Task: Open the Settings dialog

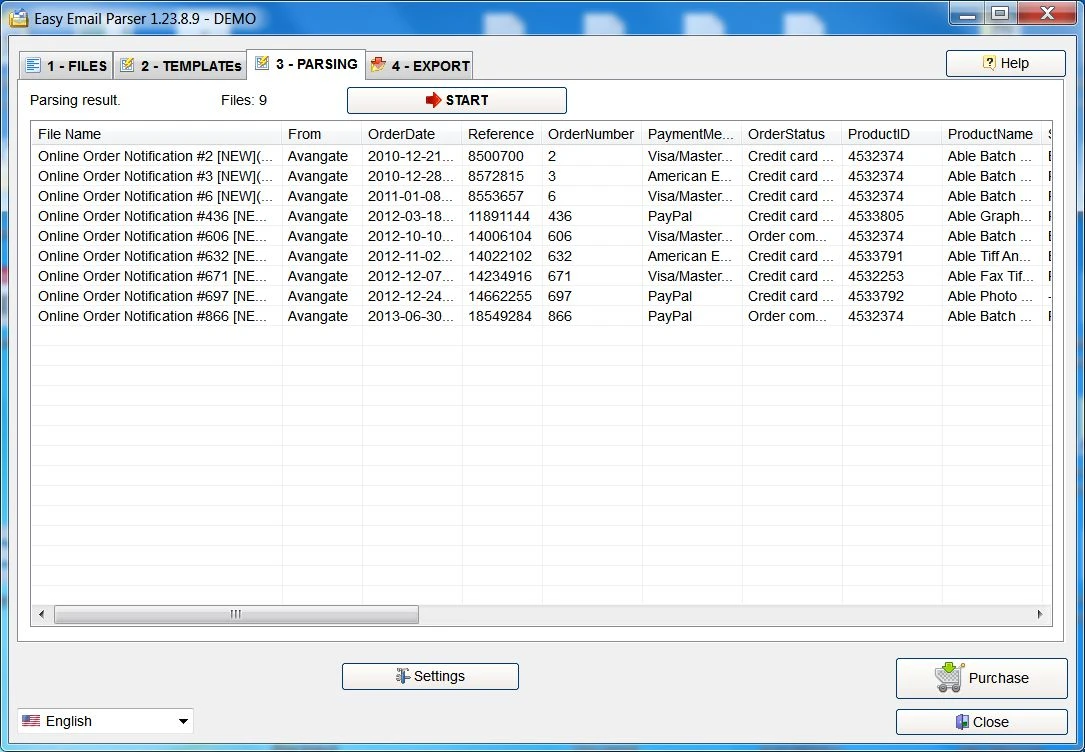Action: (x=430, y=676)
